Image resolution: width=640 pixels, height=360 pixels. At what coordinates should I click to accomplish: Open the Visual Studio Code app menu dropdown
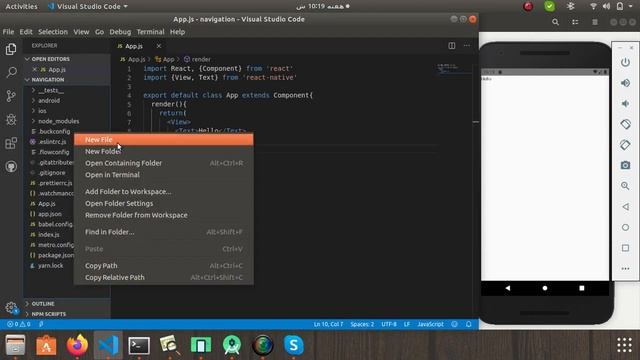point(88,7)
